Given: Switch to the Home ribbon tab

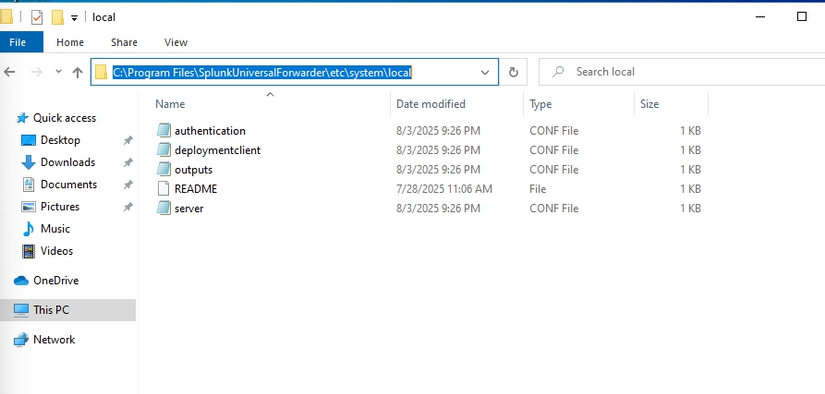Looking at the screenshot, I should pyautogui.click(x=70, y=42).
